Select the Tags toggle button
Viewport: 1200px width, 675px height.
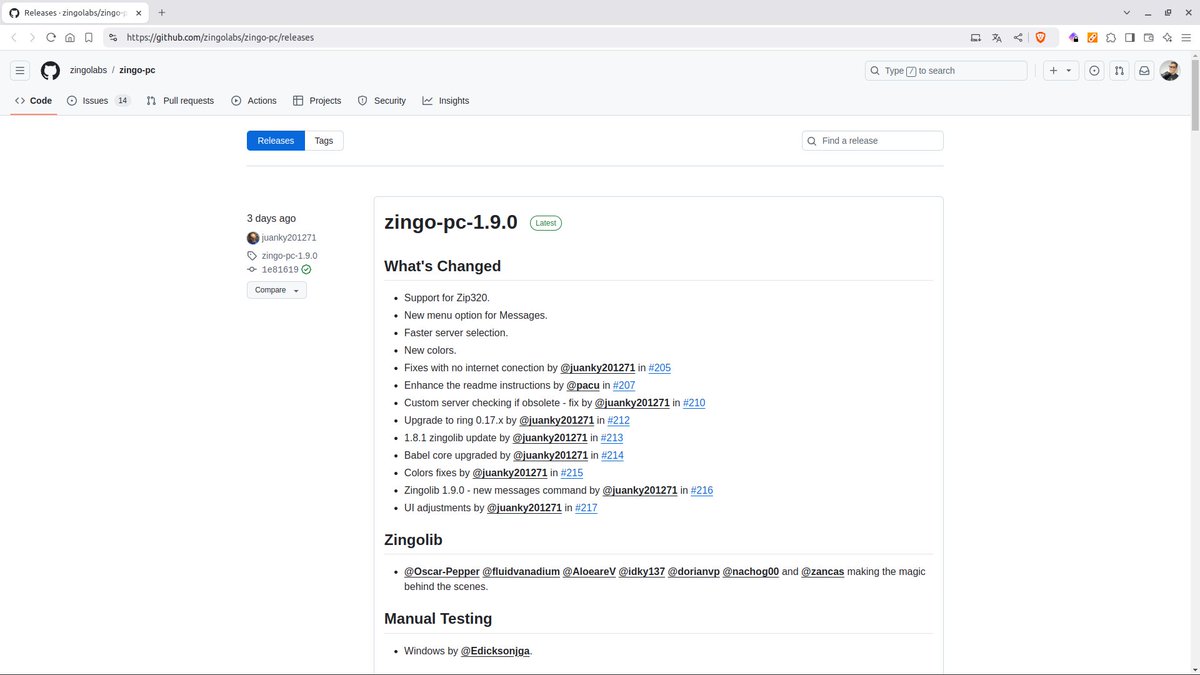324,141
